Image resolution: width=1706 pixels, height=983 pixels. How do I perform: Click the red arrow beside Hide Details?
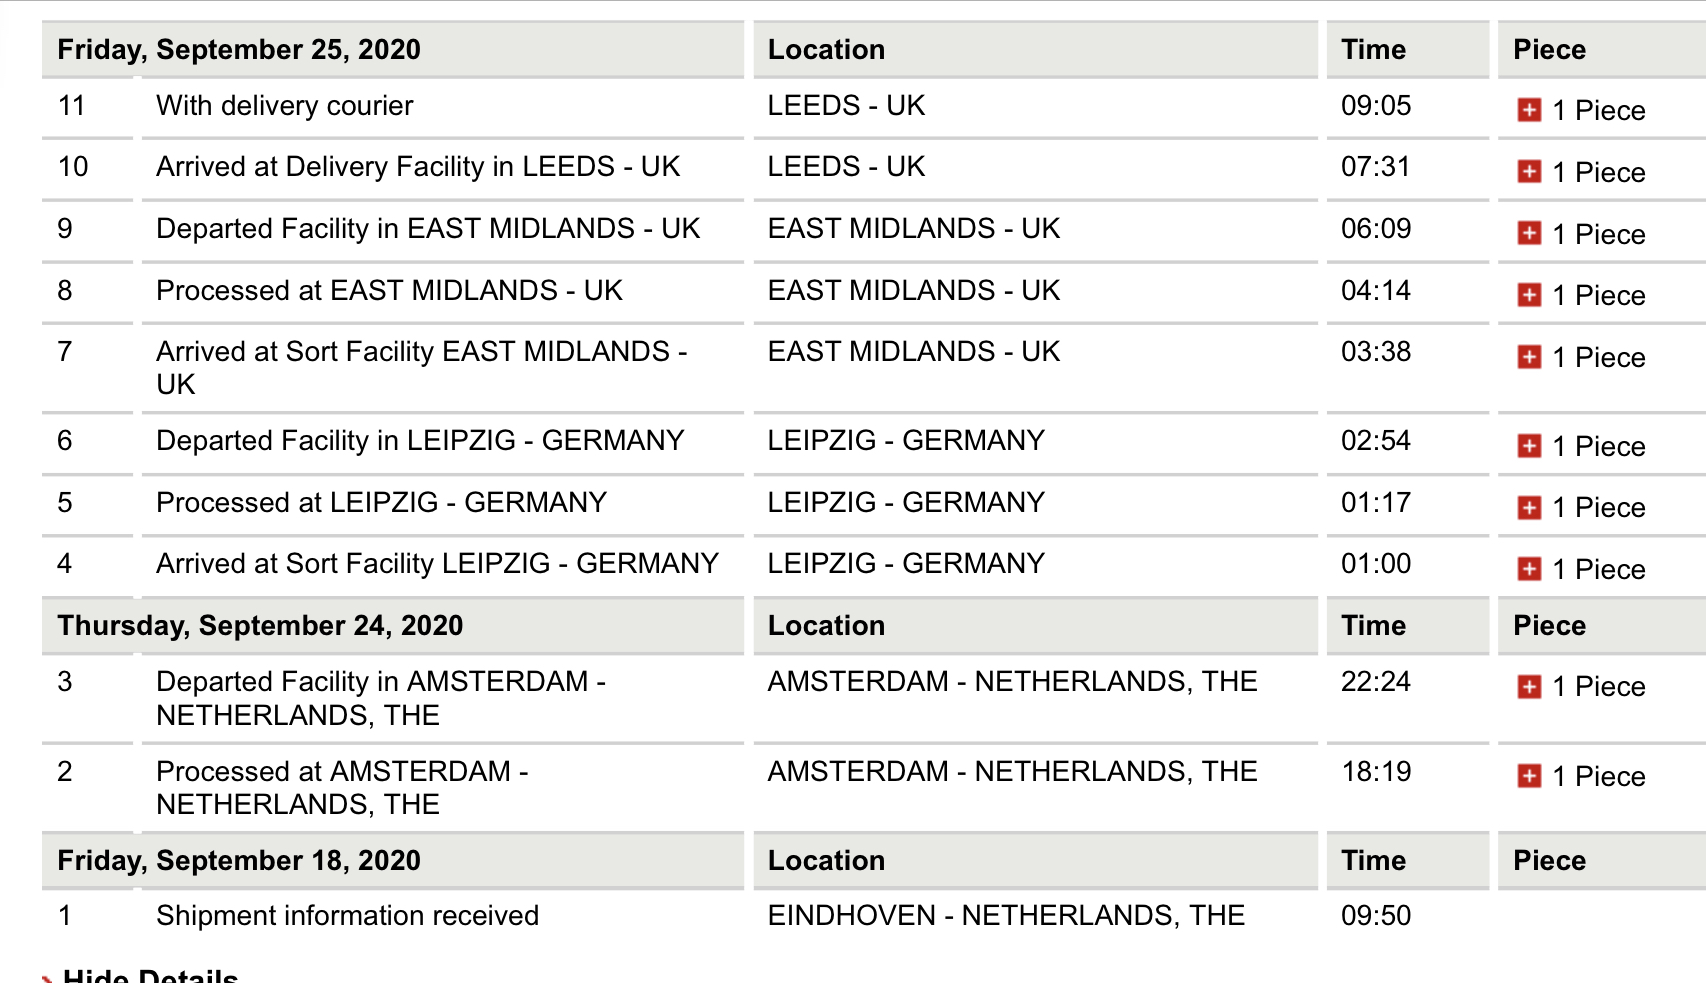[x=47, y=978]
